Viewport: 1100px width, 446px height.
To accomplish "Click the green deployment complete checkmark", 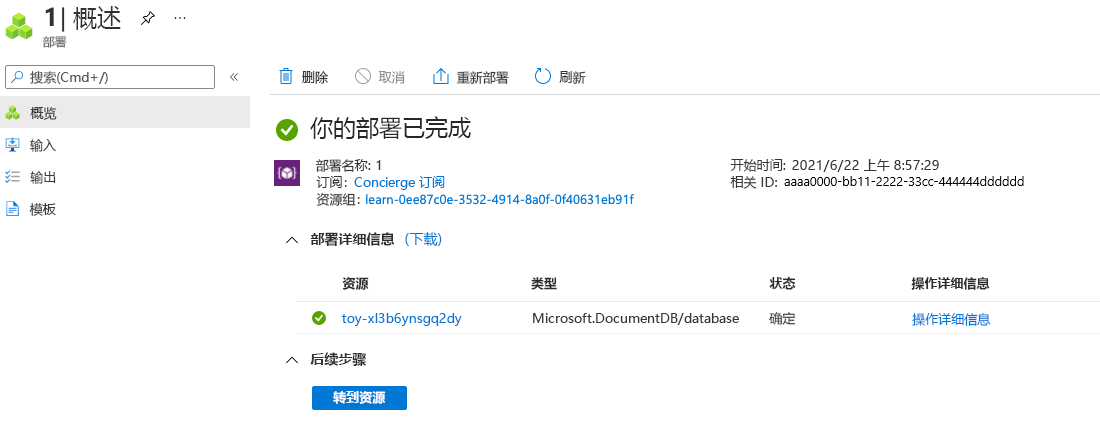I will coord(286,129).
